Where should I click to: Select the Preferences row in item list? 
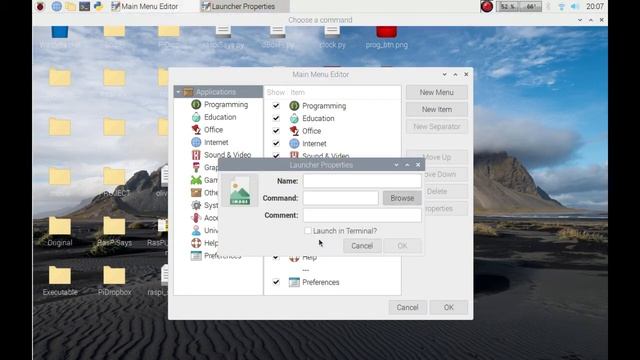[x=333, y=282]
